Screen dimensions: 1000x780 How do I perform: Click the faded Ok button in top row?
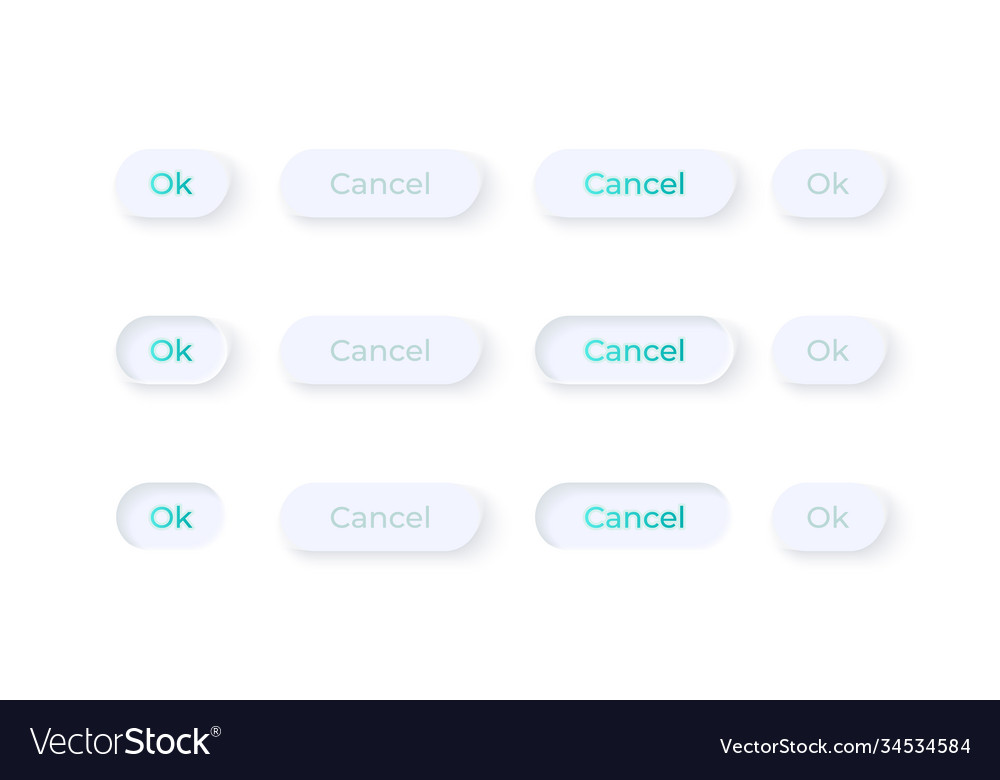[x=828, y=184]
